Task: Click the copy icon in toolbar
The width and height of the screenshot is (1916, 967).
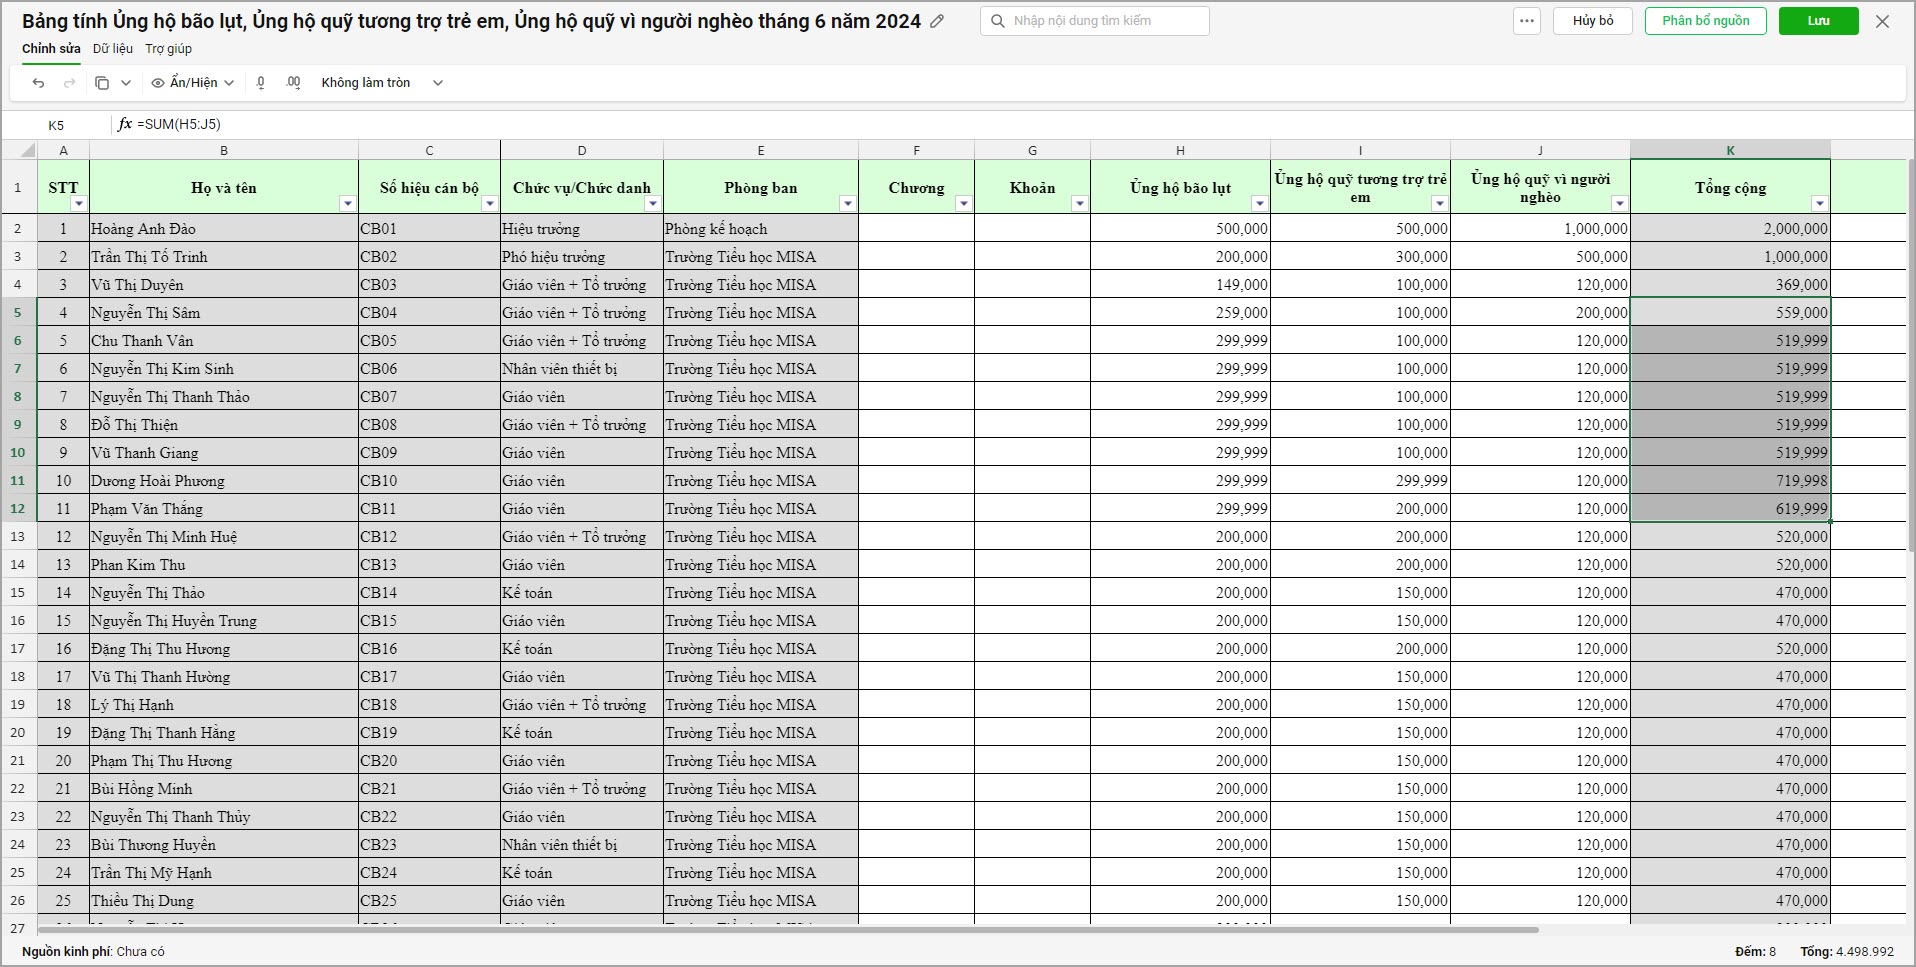Action: (102, 83)
